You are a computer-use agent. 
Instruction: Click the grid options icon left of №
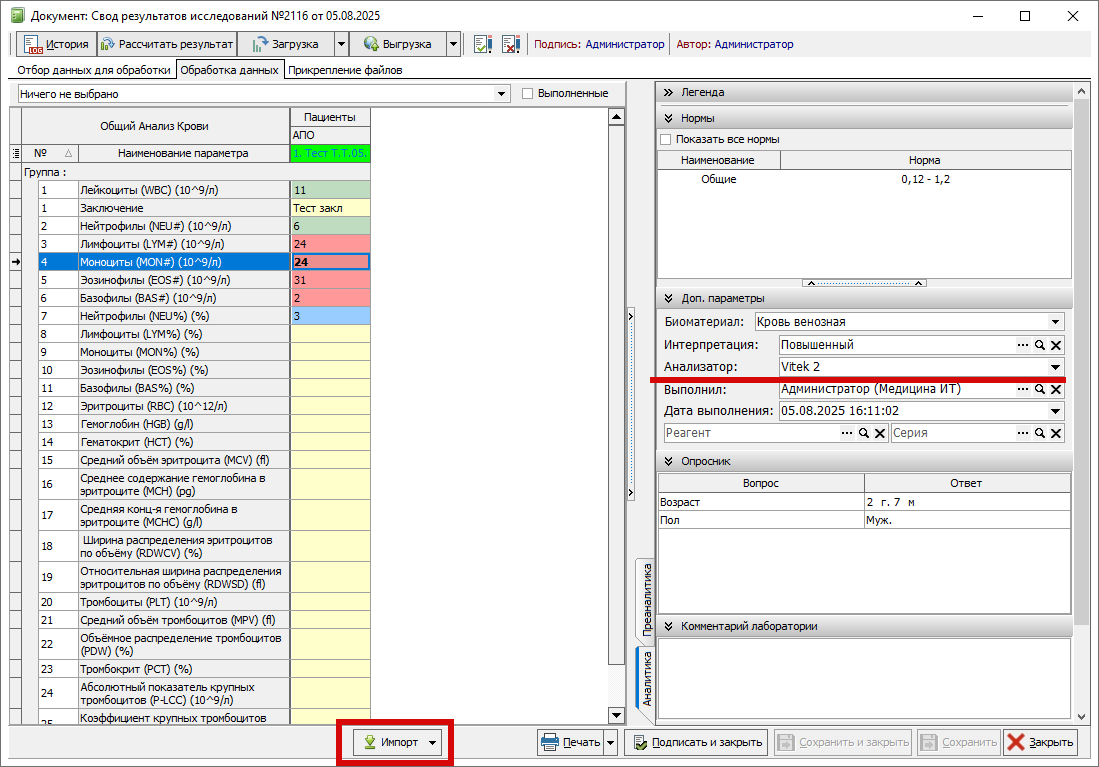pos(15,153)
